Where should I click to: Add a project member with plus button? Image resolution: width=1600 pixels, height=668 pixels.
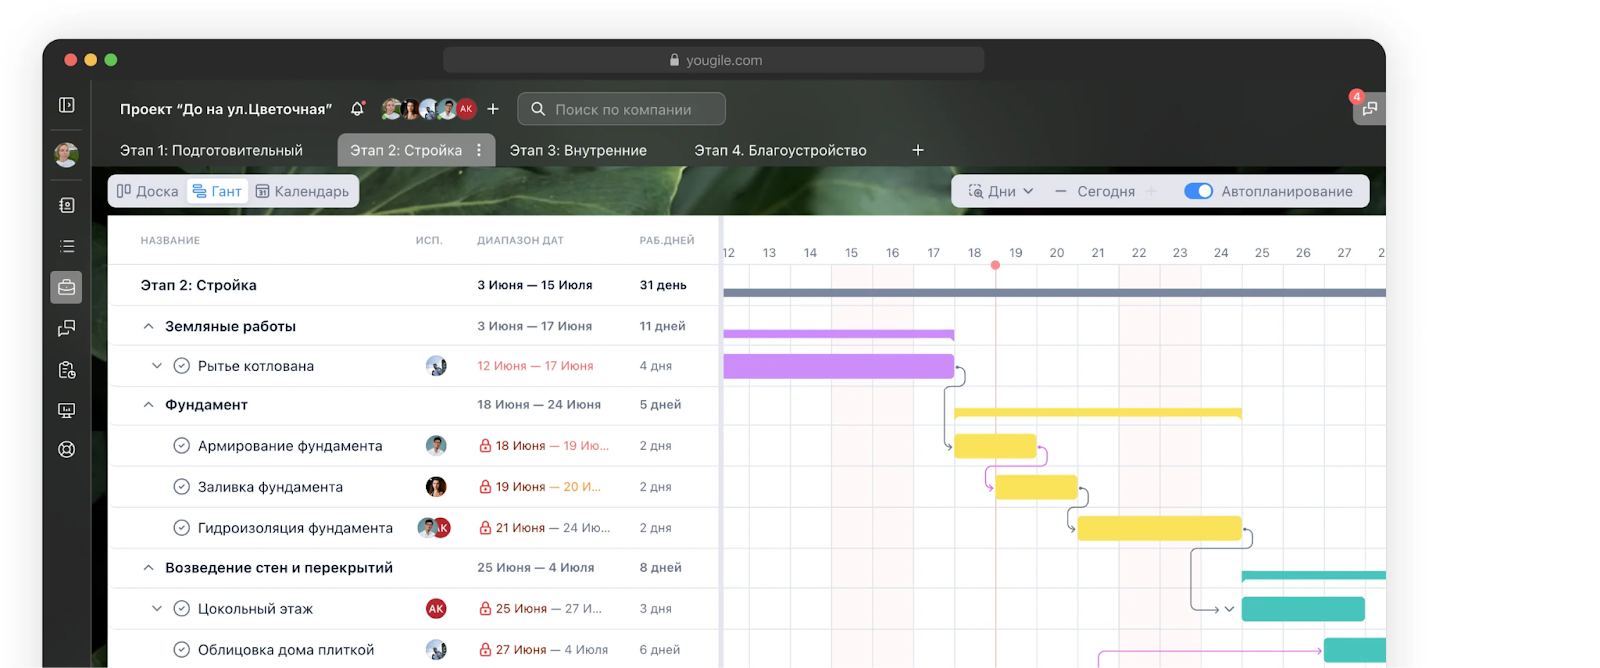pyautogui.click(x=493, y=109)
